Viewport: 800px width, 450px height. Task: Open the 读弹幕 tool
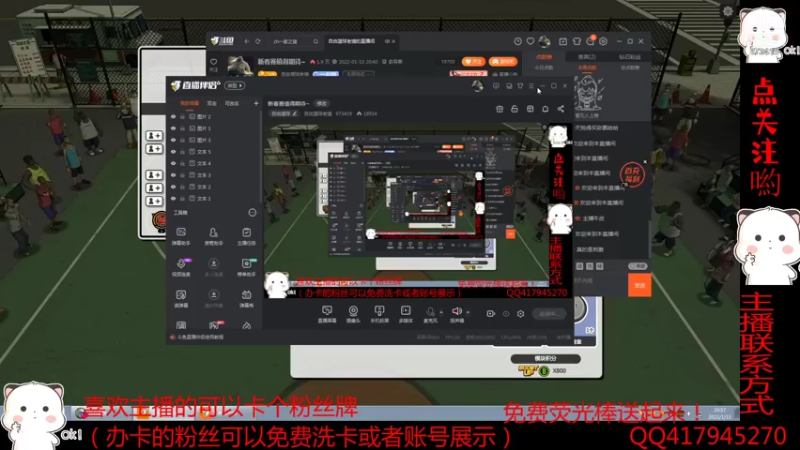coord(181,299)
